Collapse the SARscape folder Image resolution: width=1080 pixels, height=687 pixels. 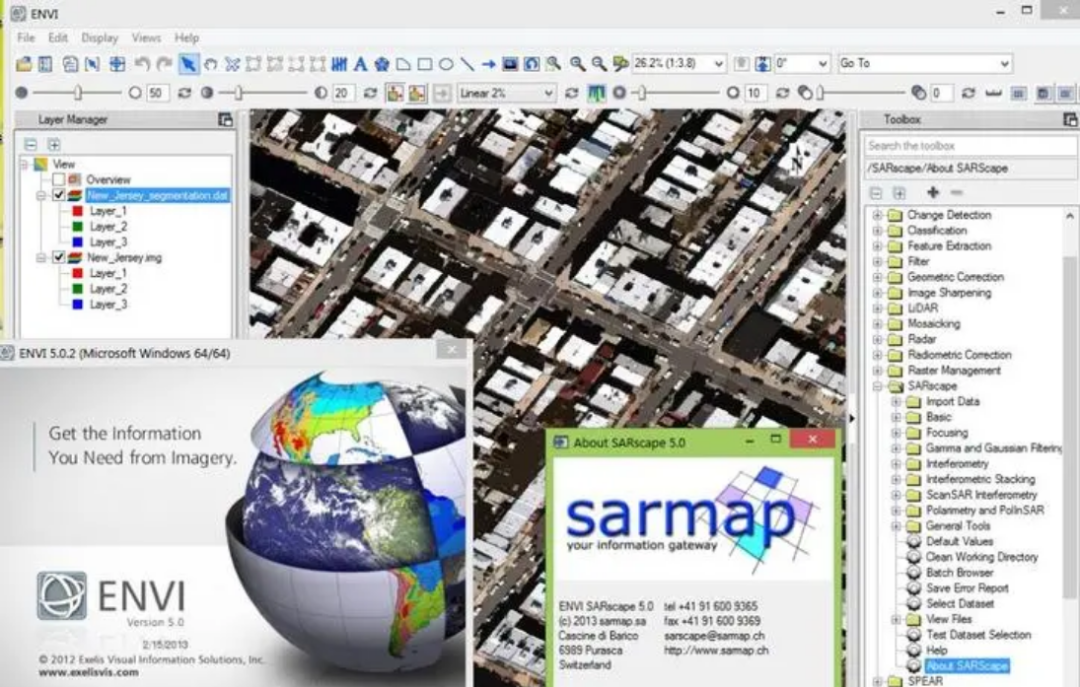pos(877,387)
